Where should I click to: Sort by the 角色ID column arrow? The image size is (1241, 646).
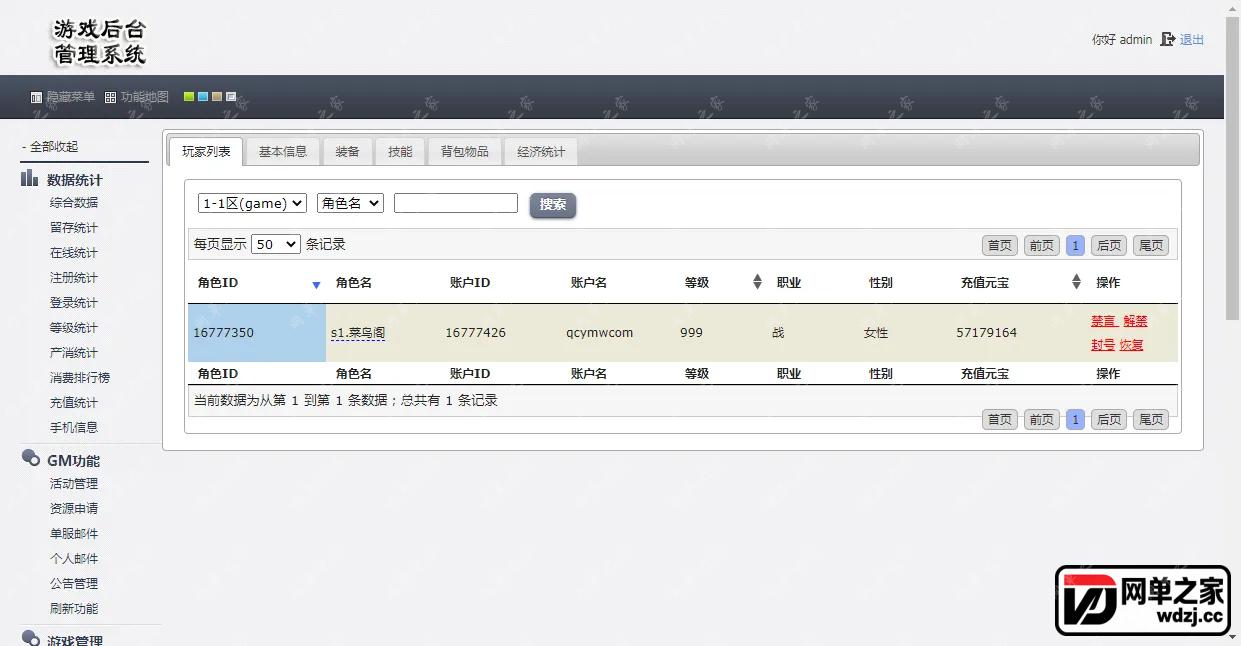316,285
